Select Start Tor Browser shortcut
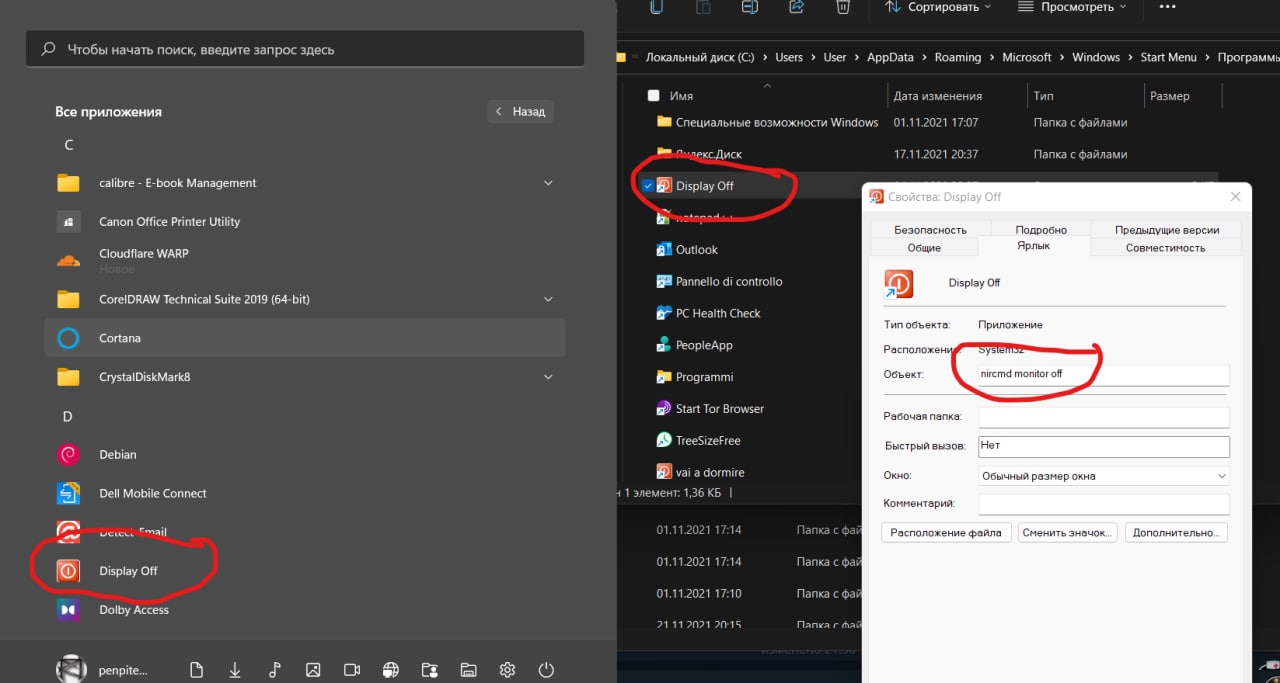 coord(719,409)
